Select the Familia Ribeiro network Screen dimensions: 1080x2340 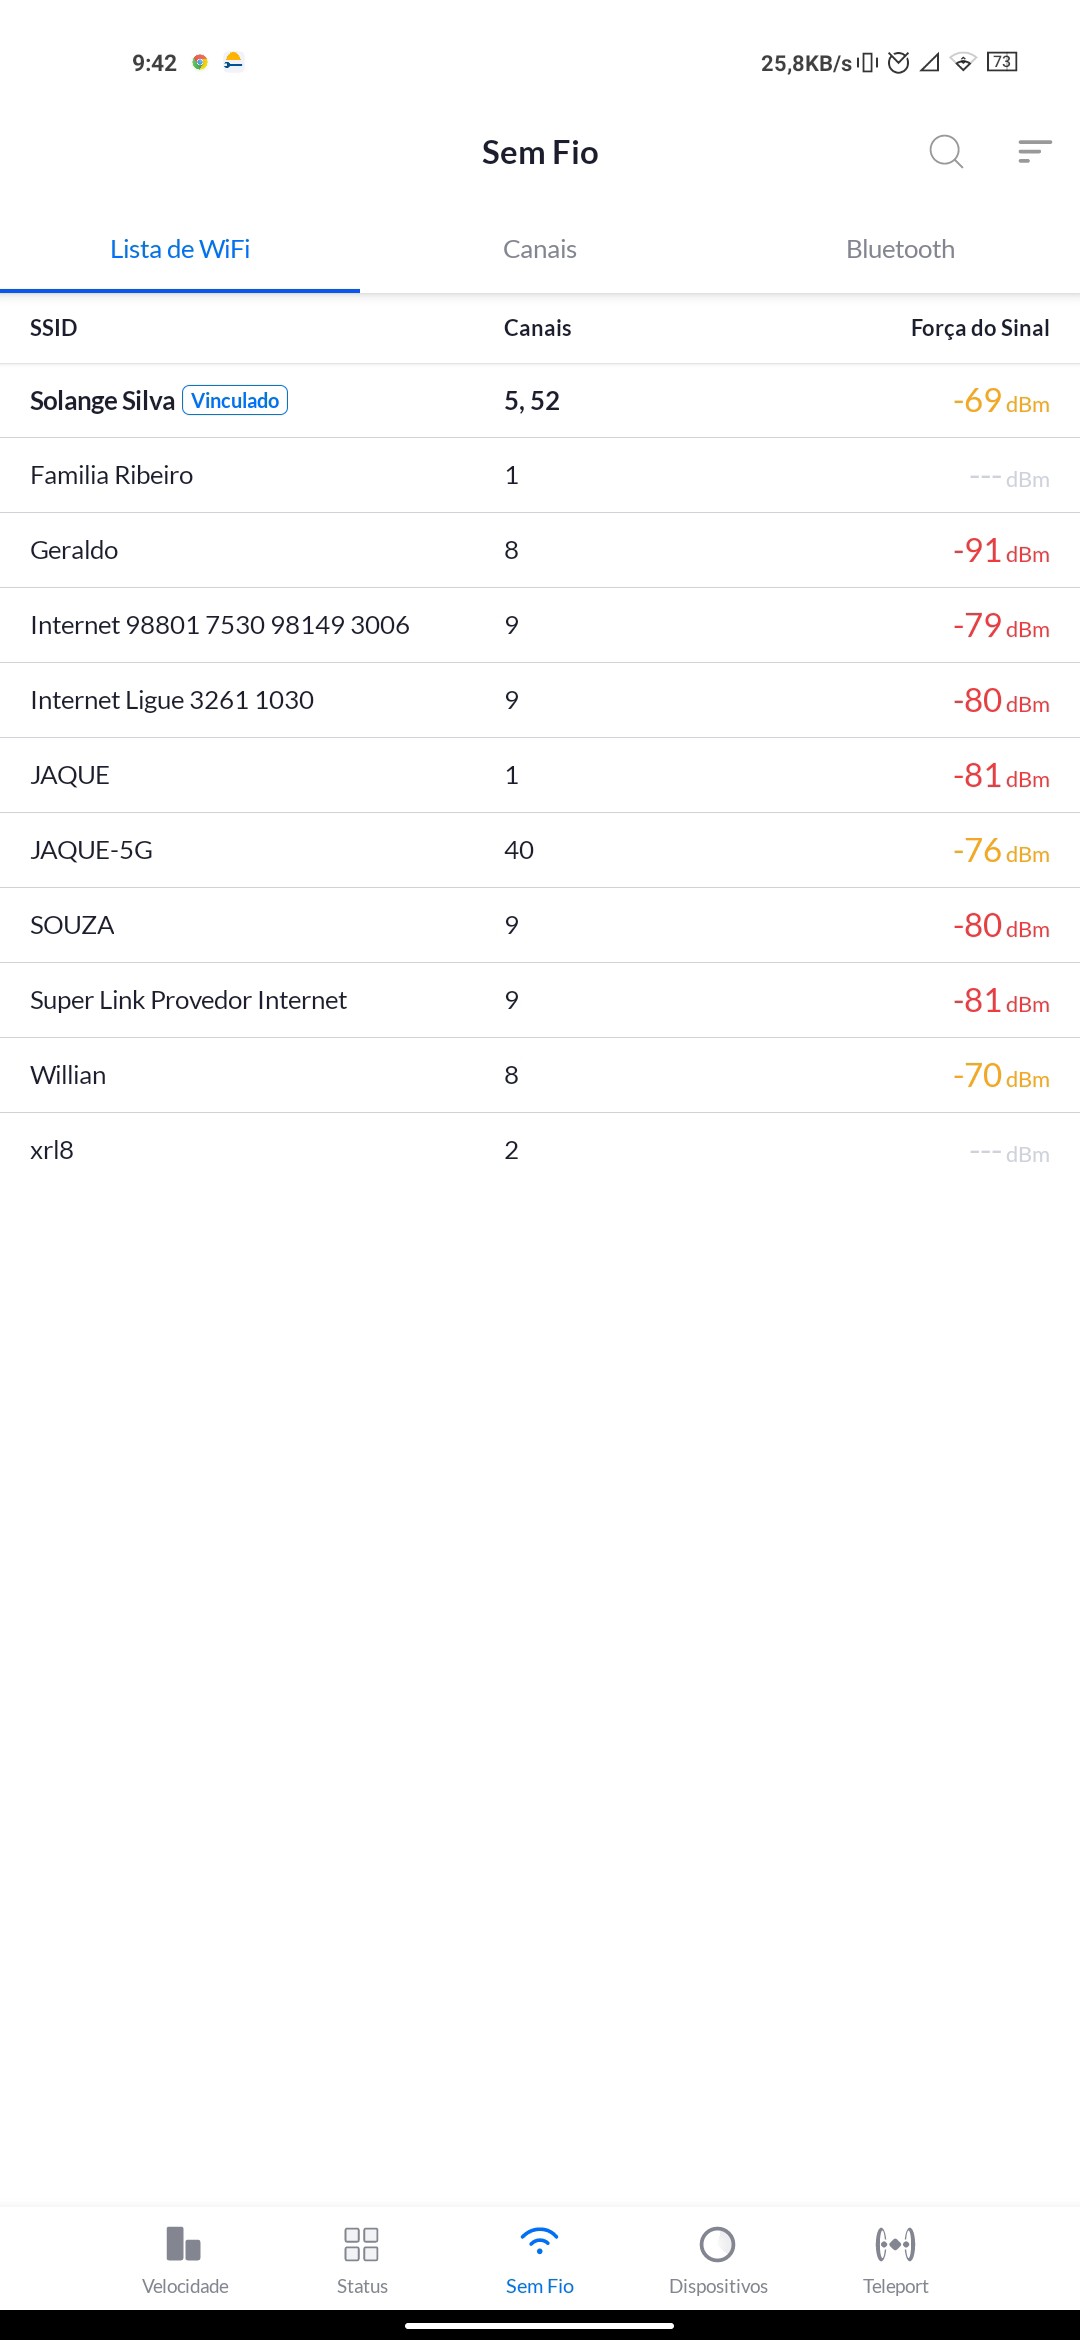click(112, 475)
